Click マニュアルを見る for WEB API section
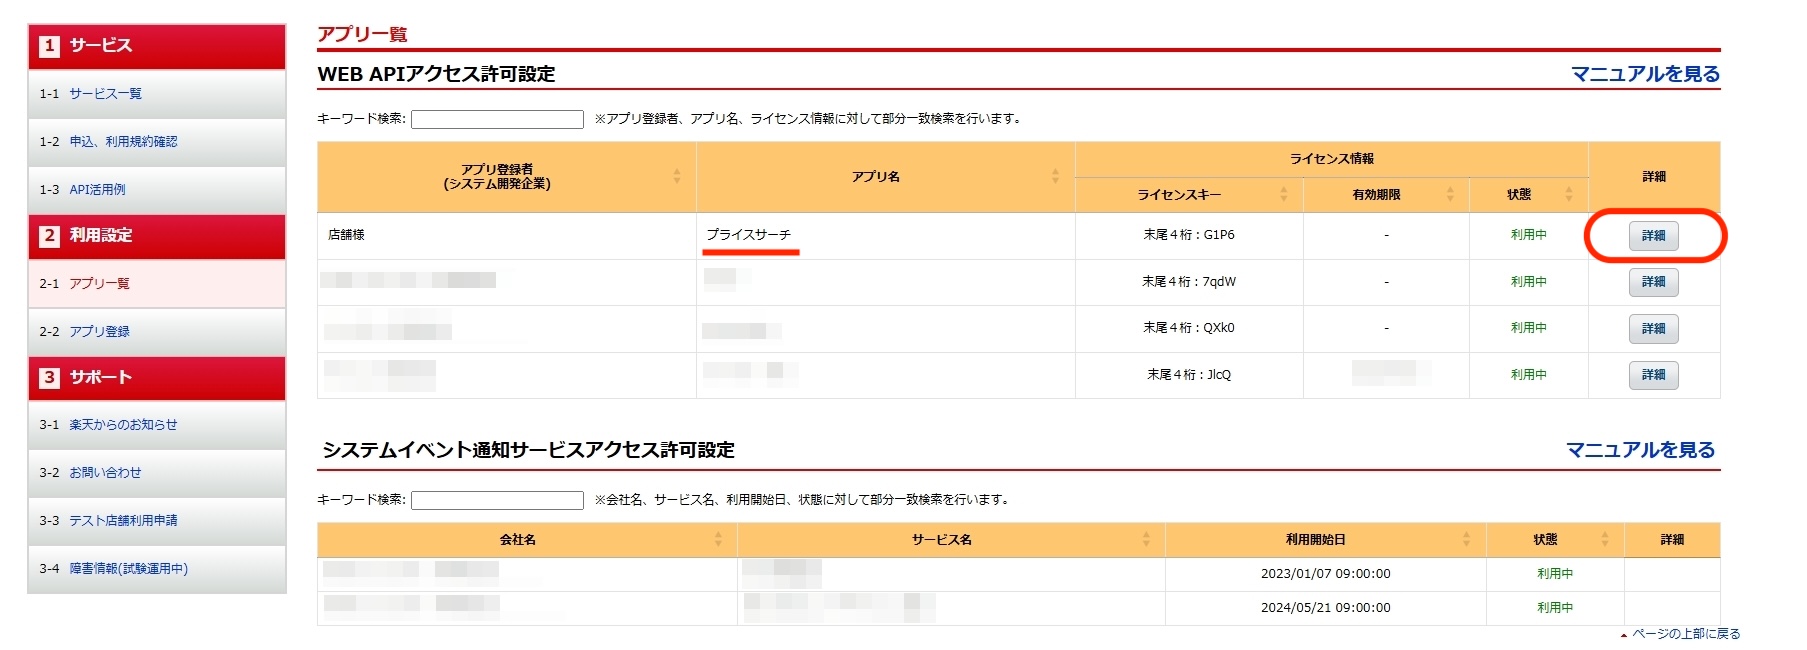 click(x=1645, y=74)
